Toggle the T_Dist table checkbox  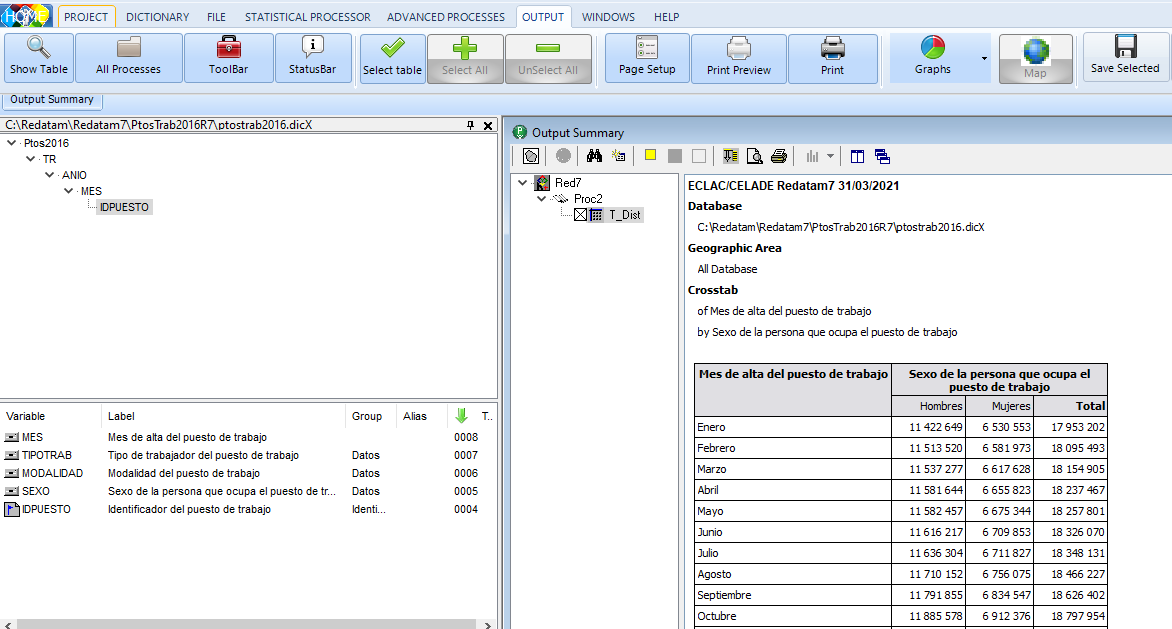click(580, 215)
